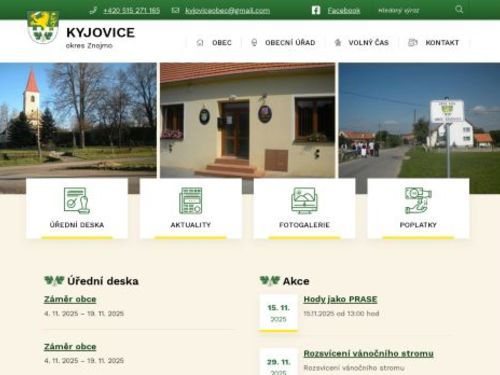This screenshot has height=375, width=500.
Task: Open the ÚŘEDNÍ DESKA tile
Action: 77,208
